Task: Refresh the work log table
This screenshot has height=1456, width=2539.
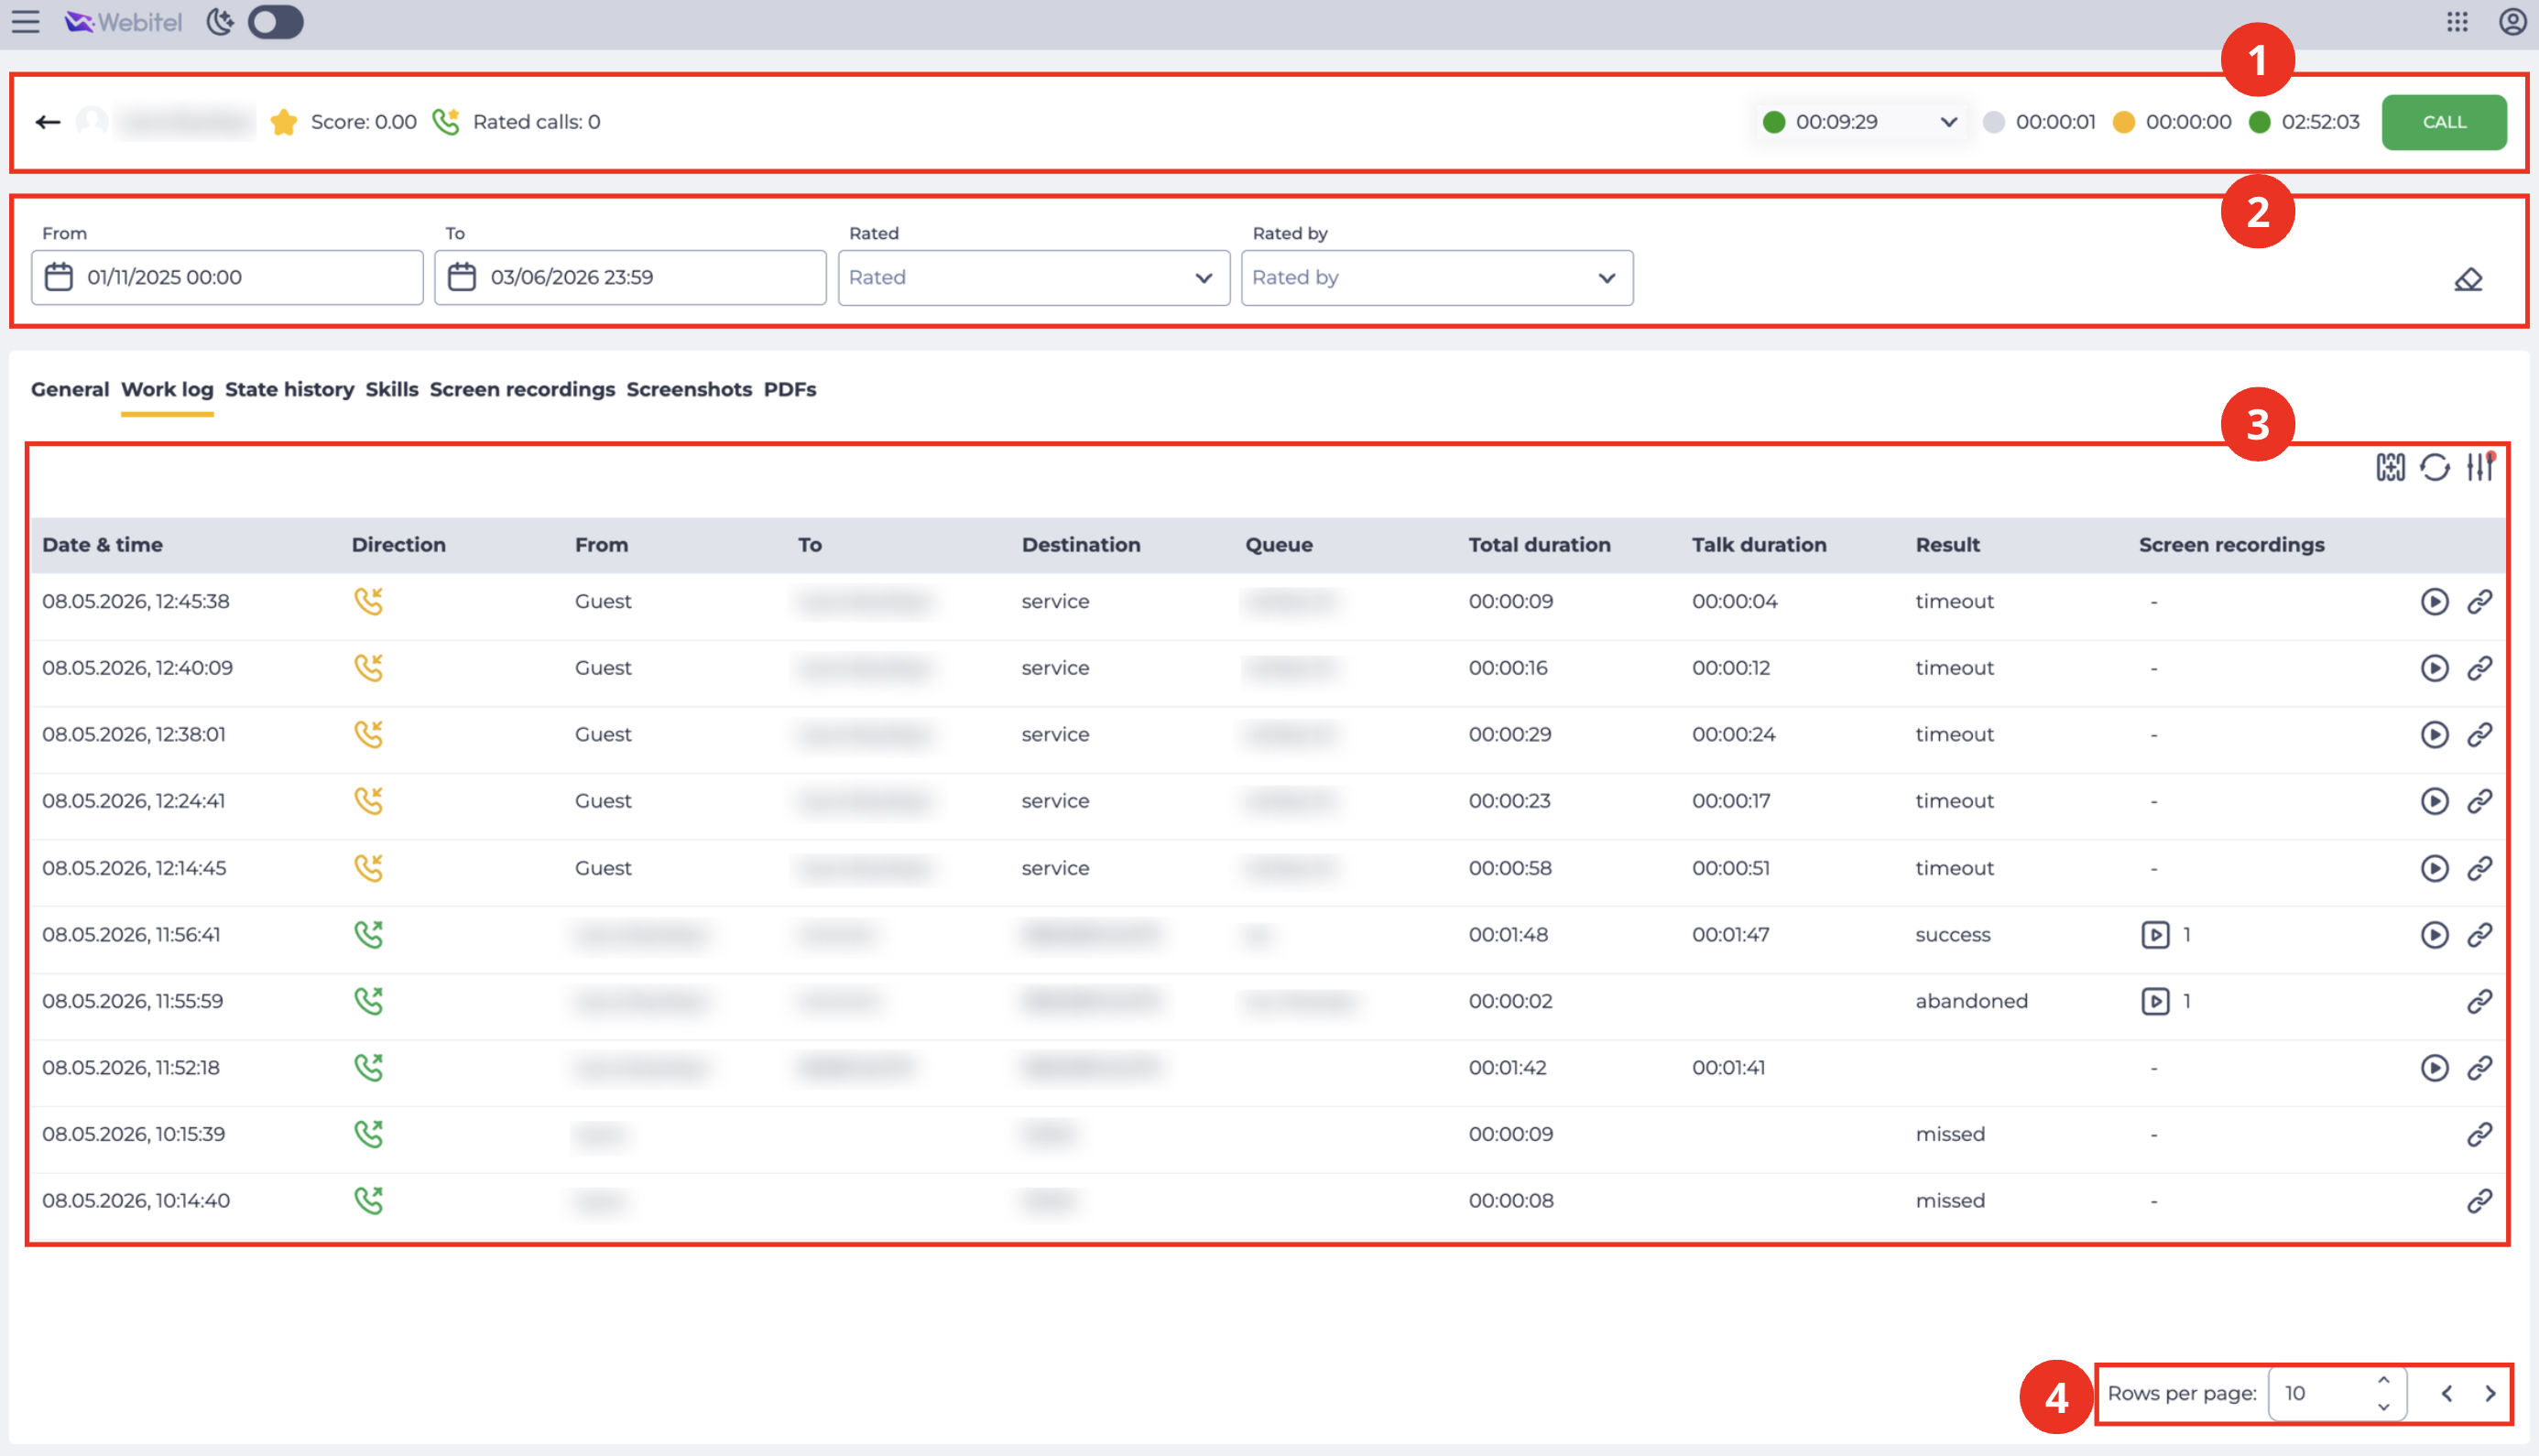Action: coord(2434,467)
